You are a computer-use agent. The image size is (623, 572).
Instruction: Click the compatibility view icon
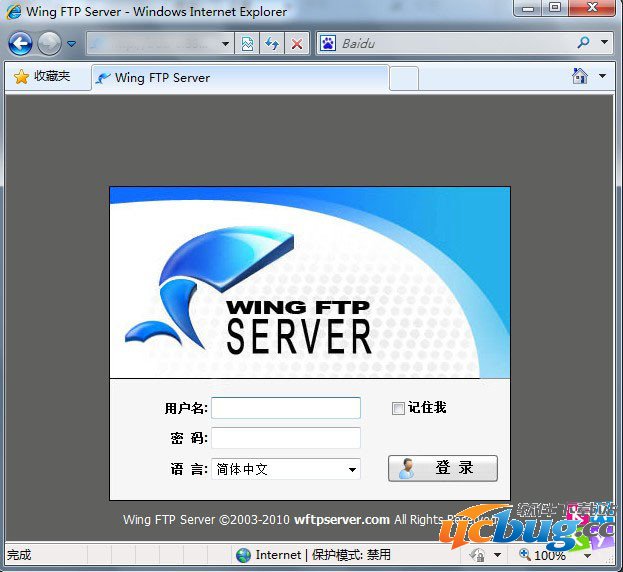[x=247, y=43]
